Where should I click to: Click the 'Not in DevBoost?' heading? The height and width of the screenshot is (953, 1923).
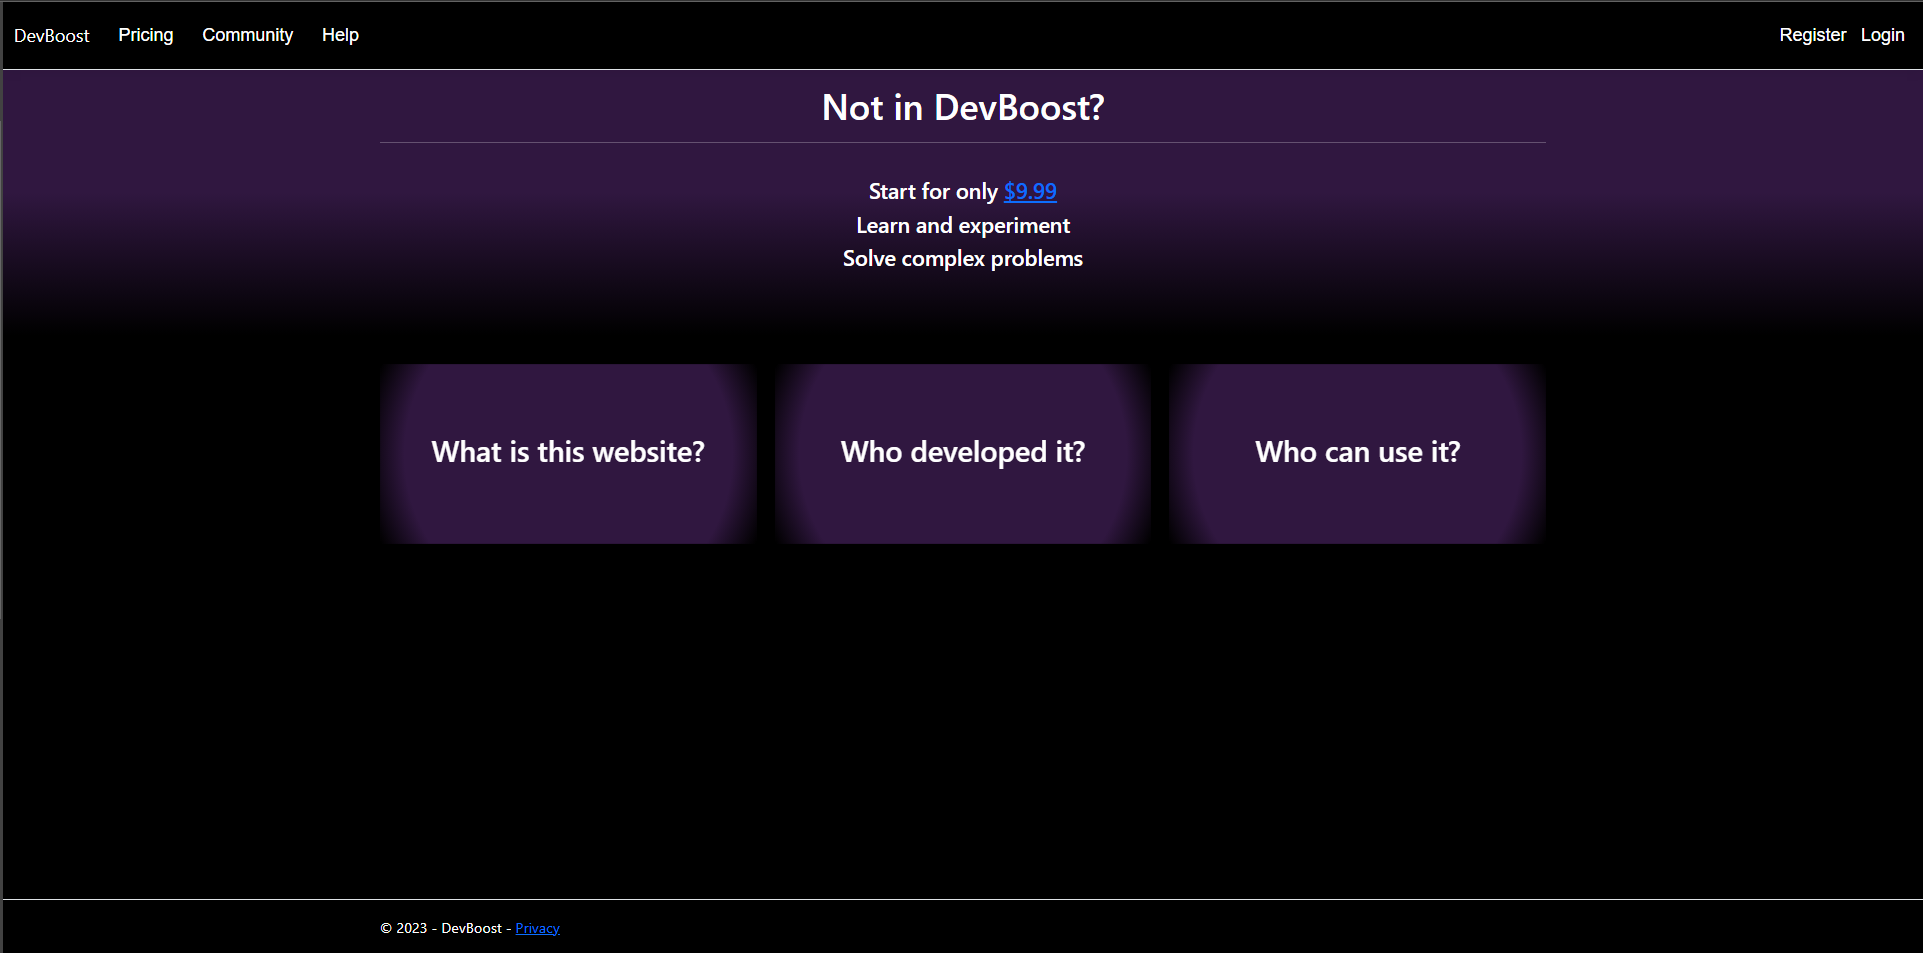pyautogui.click(x=962, y=107)
